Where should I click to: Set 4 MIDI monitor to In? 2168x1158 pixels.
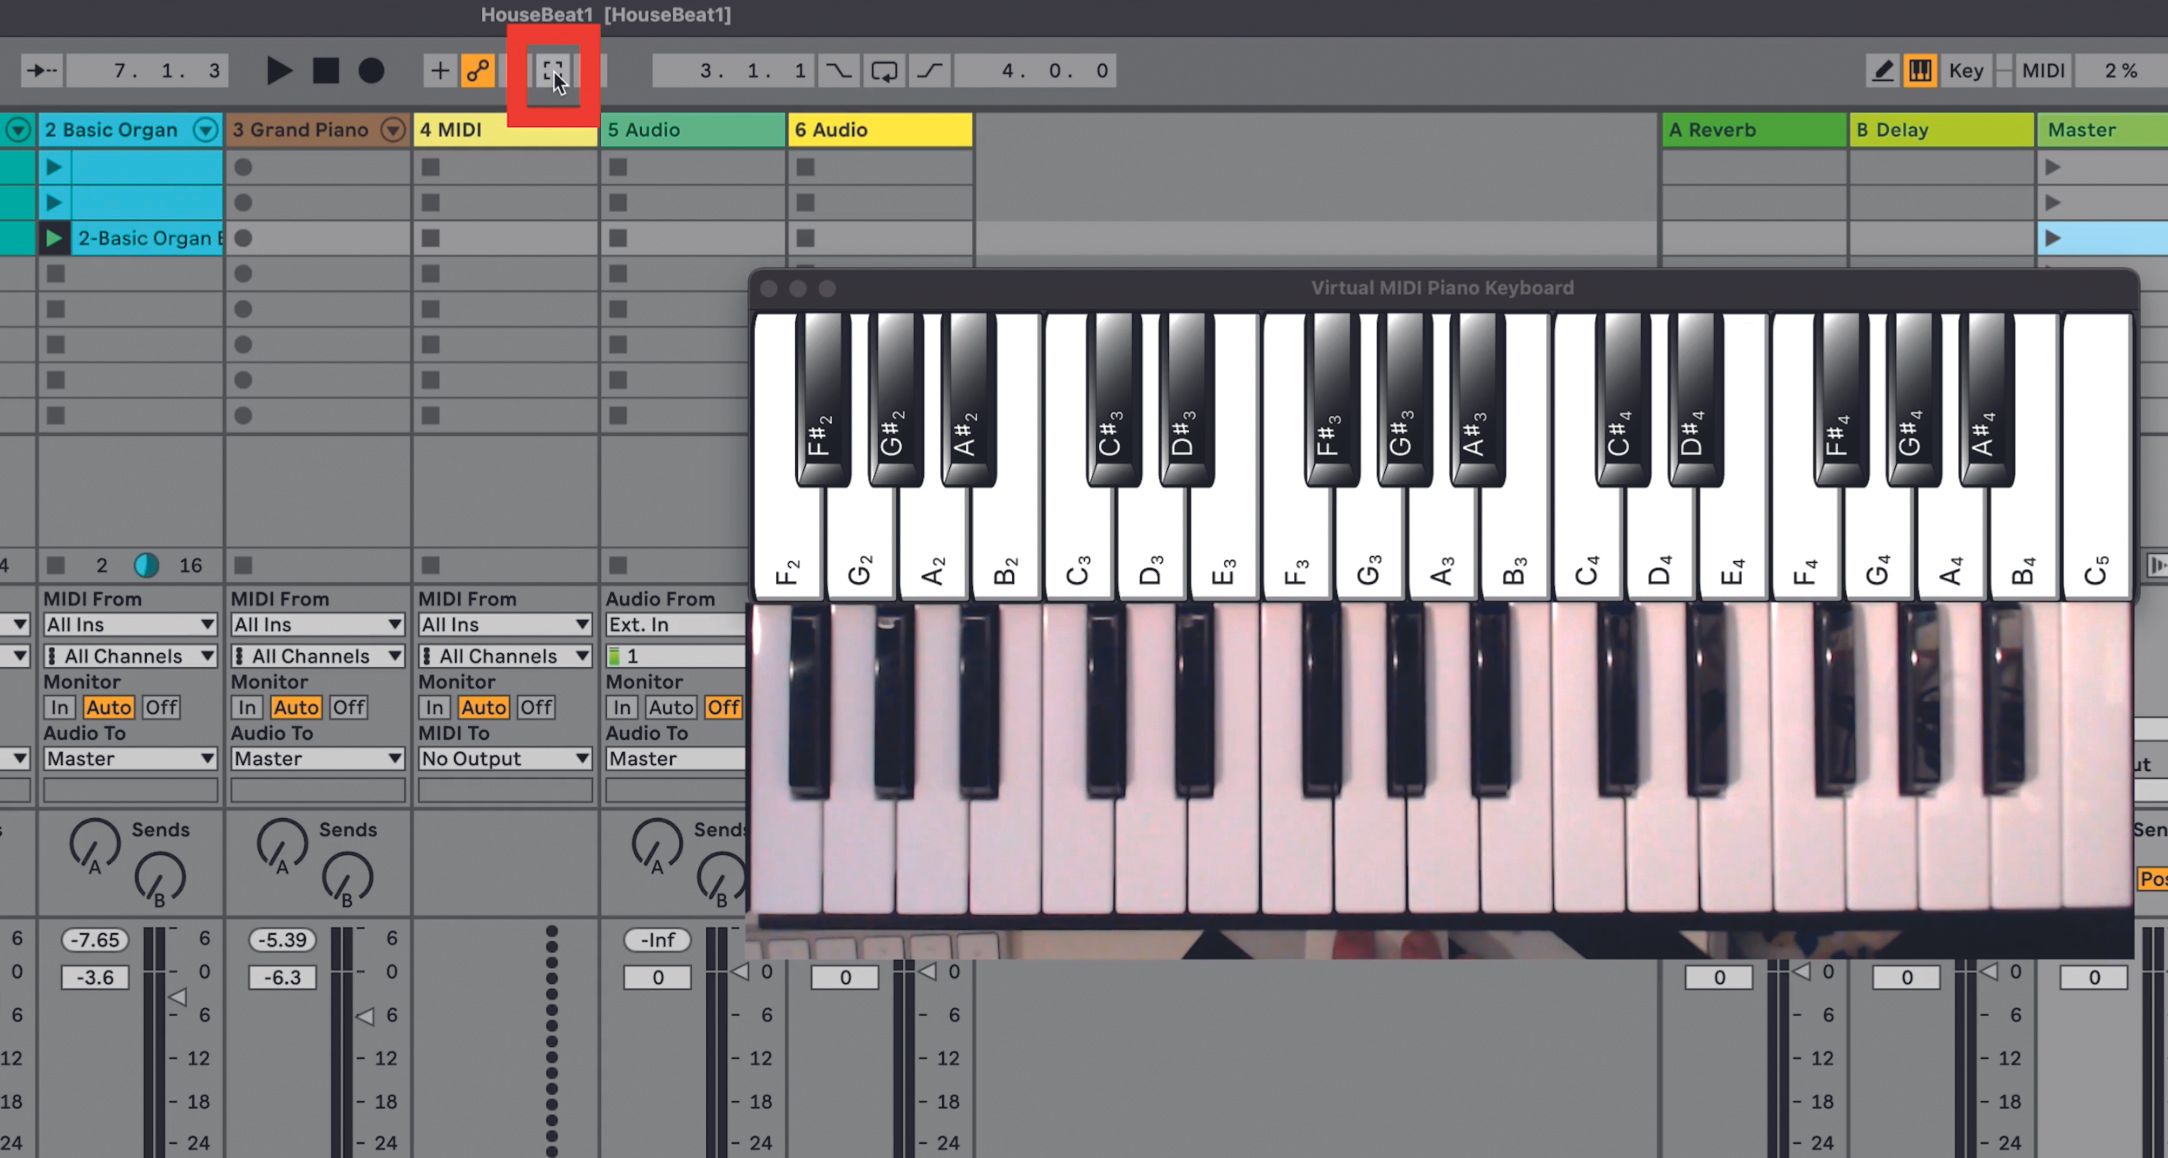coord(435,707)
